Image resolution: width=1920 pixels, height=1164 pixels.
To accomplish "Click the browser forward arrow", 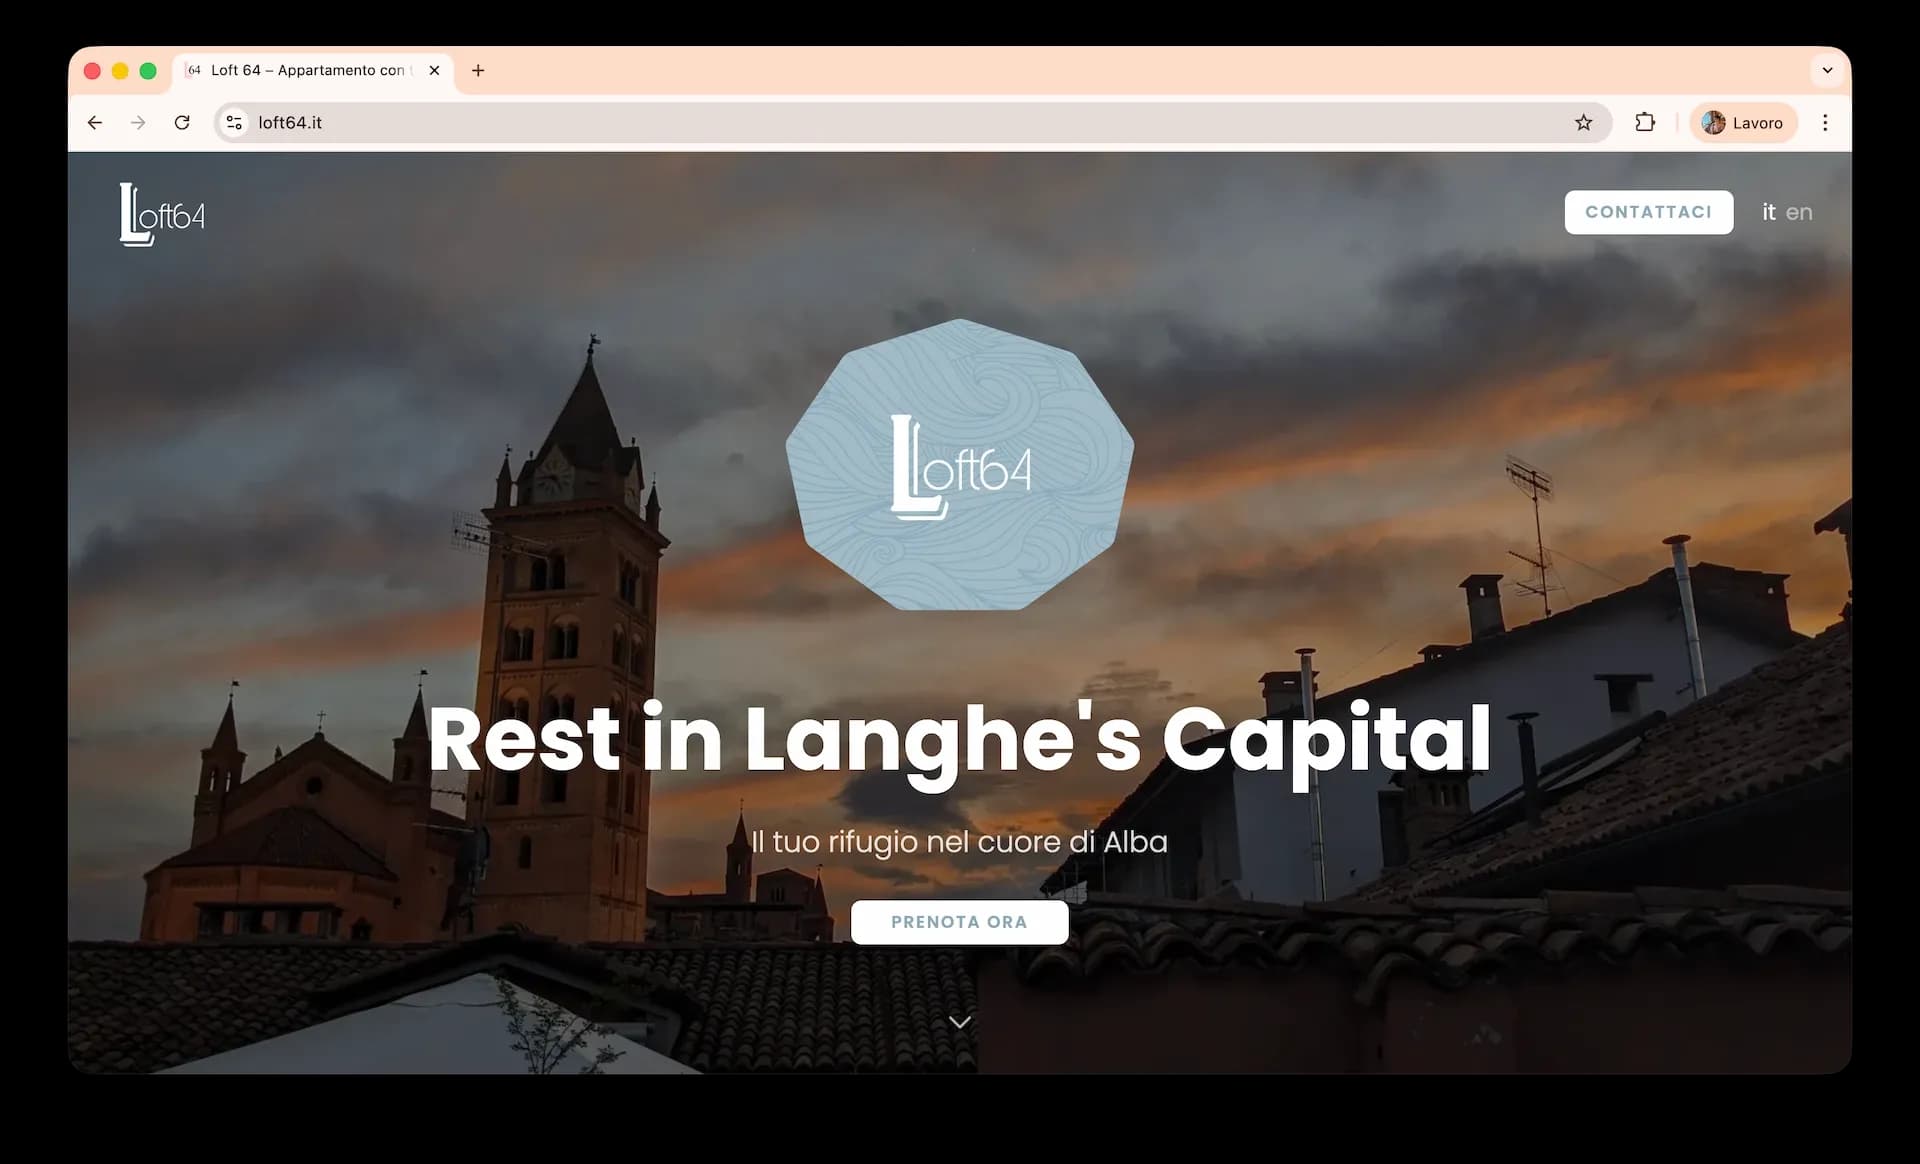I will point(138,123).
